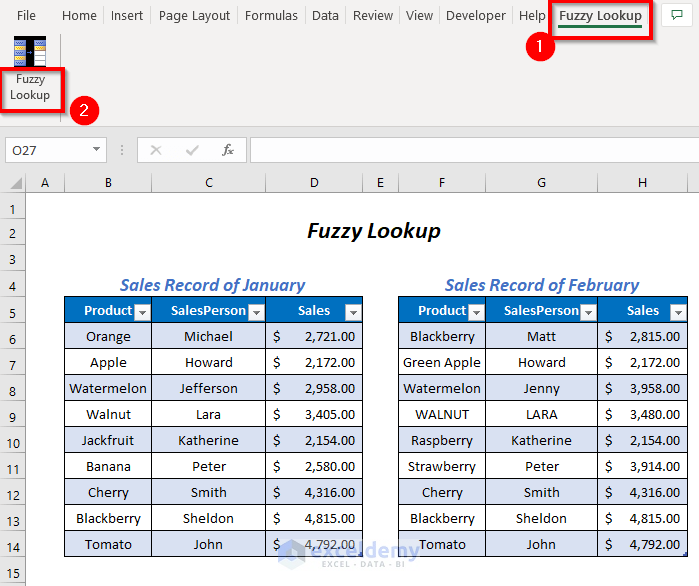Open January Product filter dropdown
Image resolution: width=699 pixels, height=586 pixels.
pyautogui.click(x=142, y=313)
